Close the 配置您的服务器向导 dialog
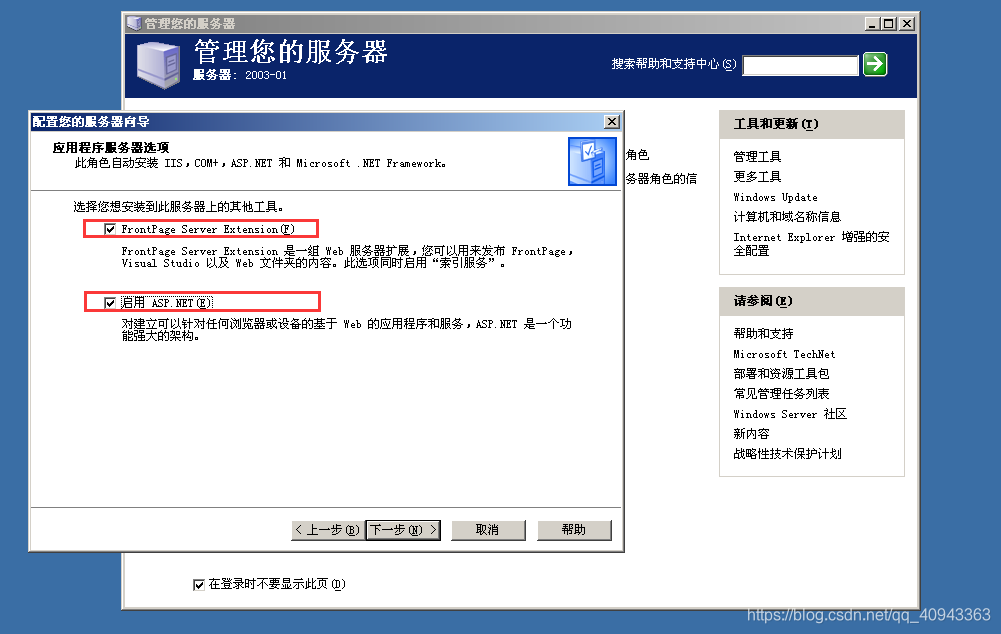This screenshot has width=1001, height=634. [x=612, y=121]
